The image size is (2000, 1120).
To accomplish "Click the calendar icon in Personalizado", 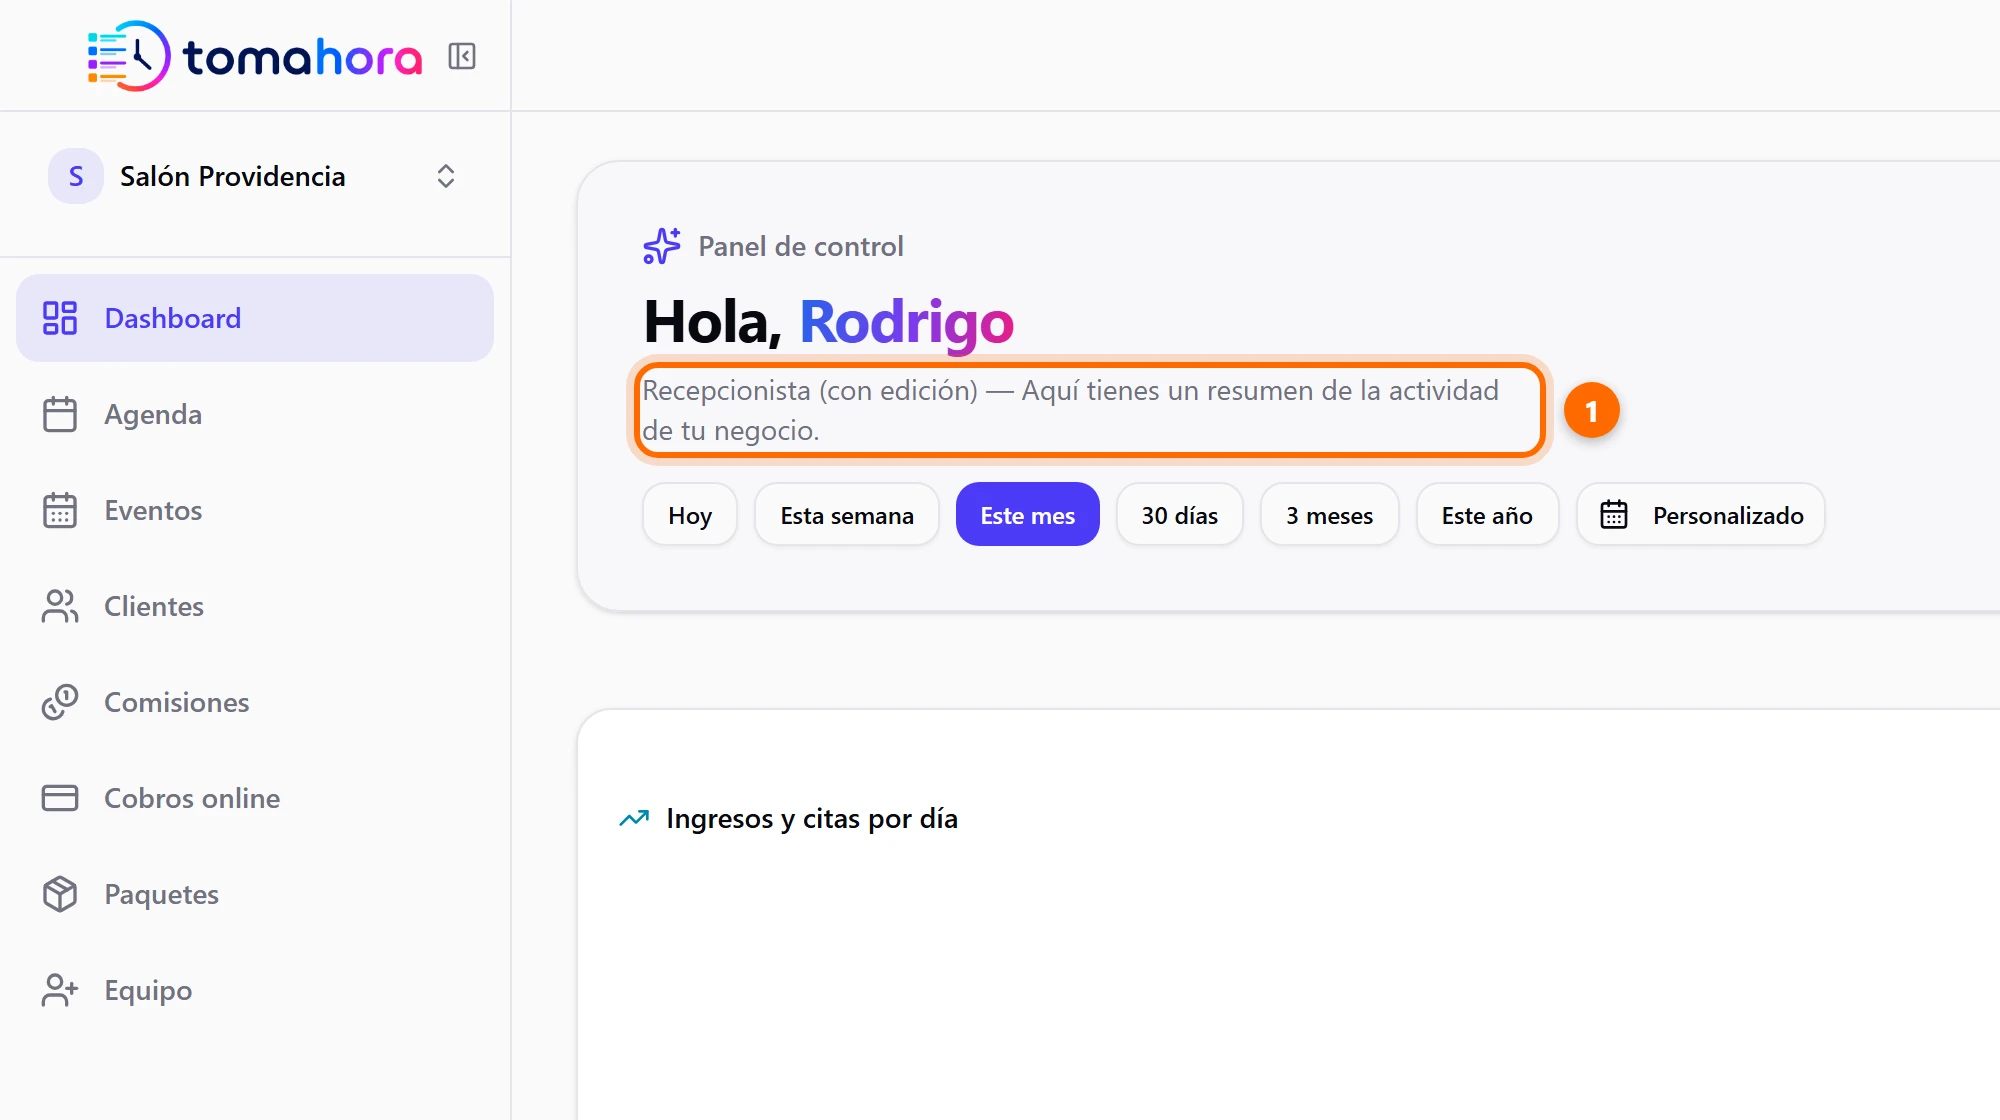I will pos(1614,515).
